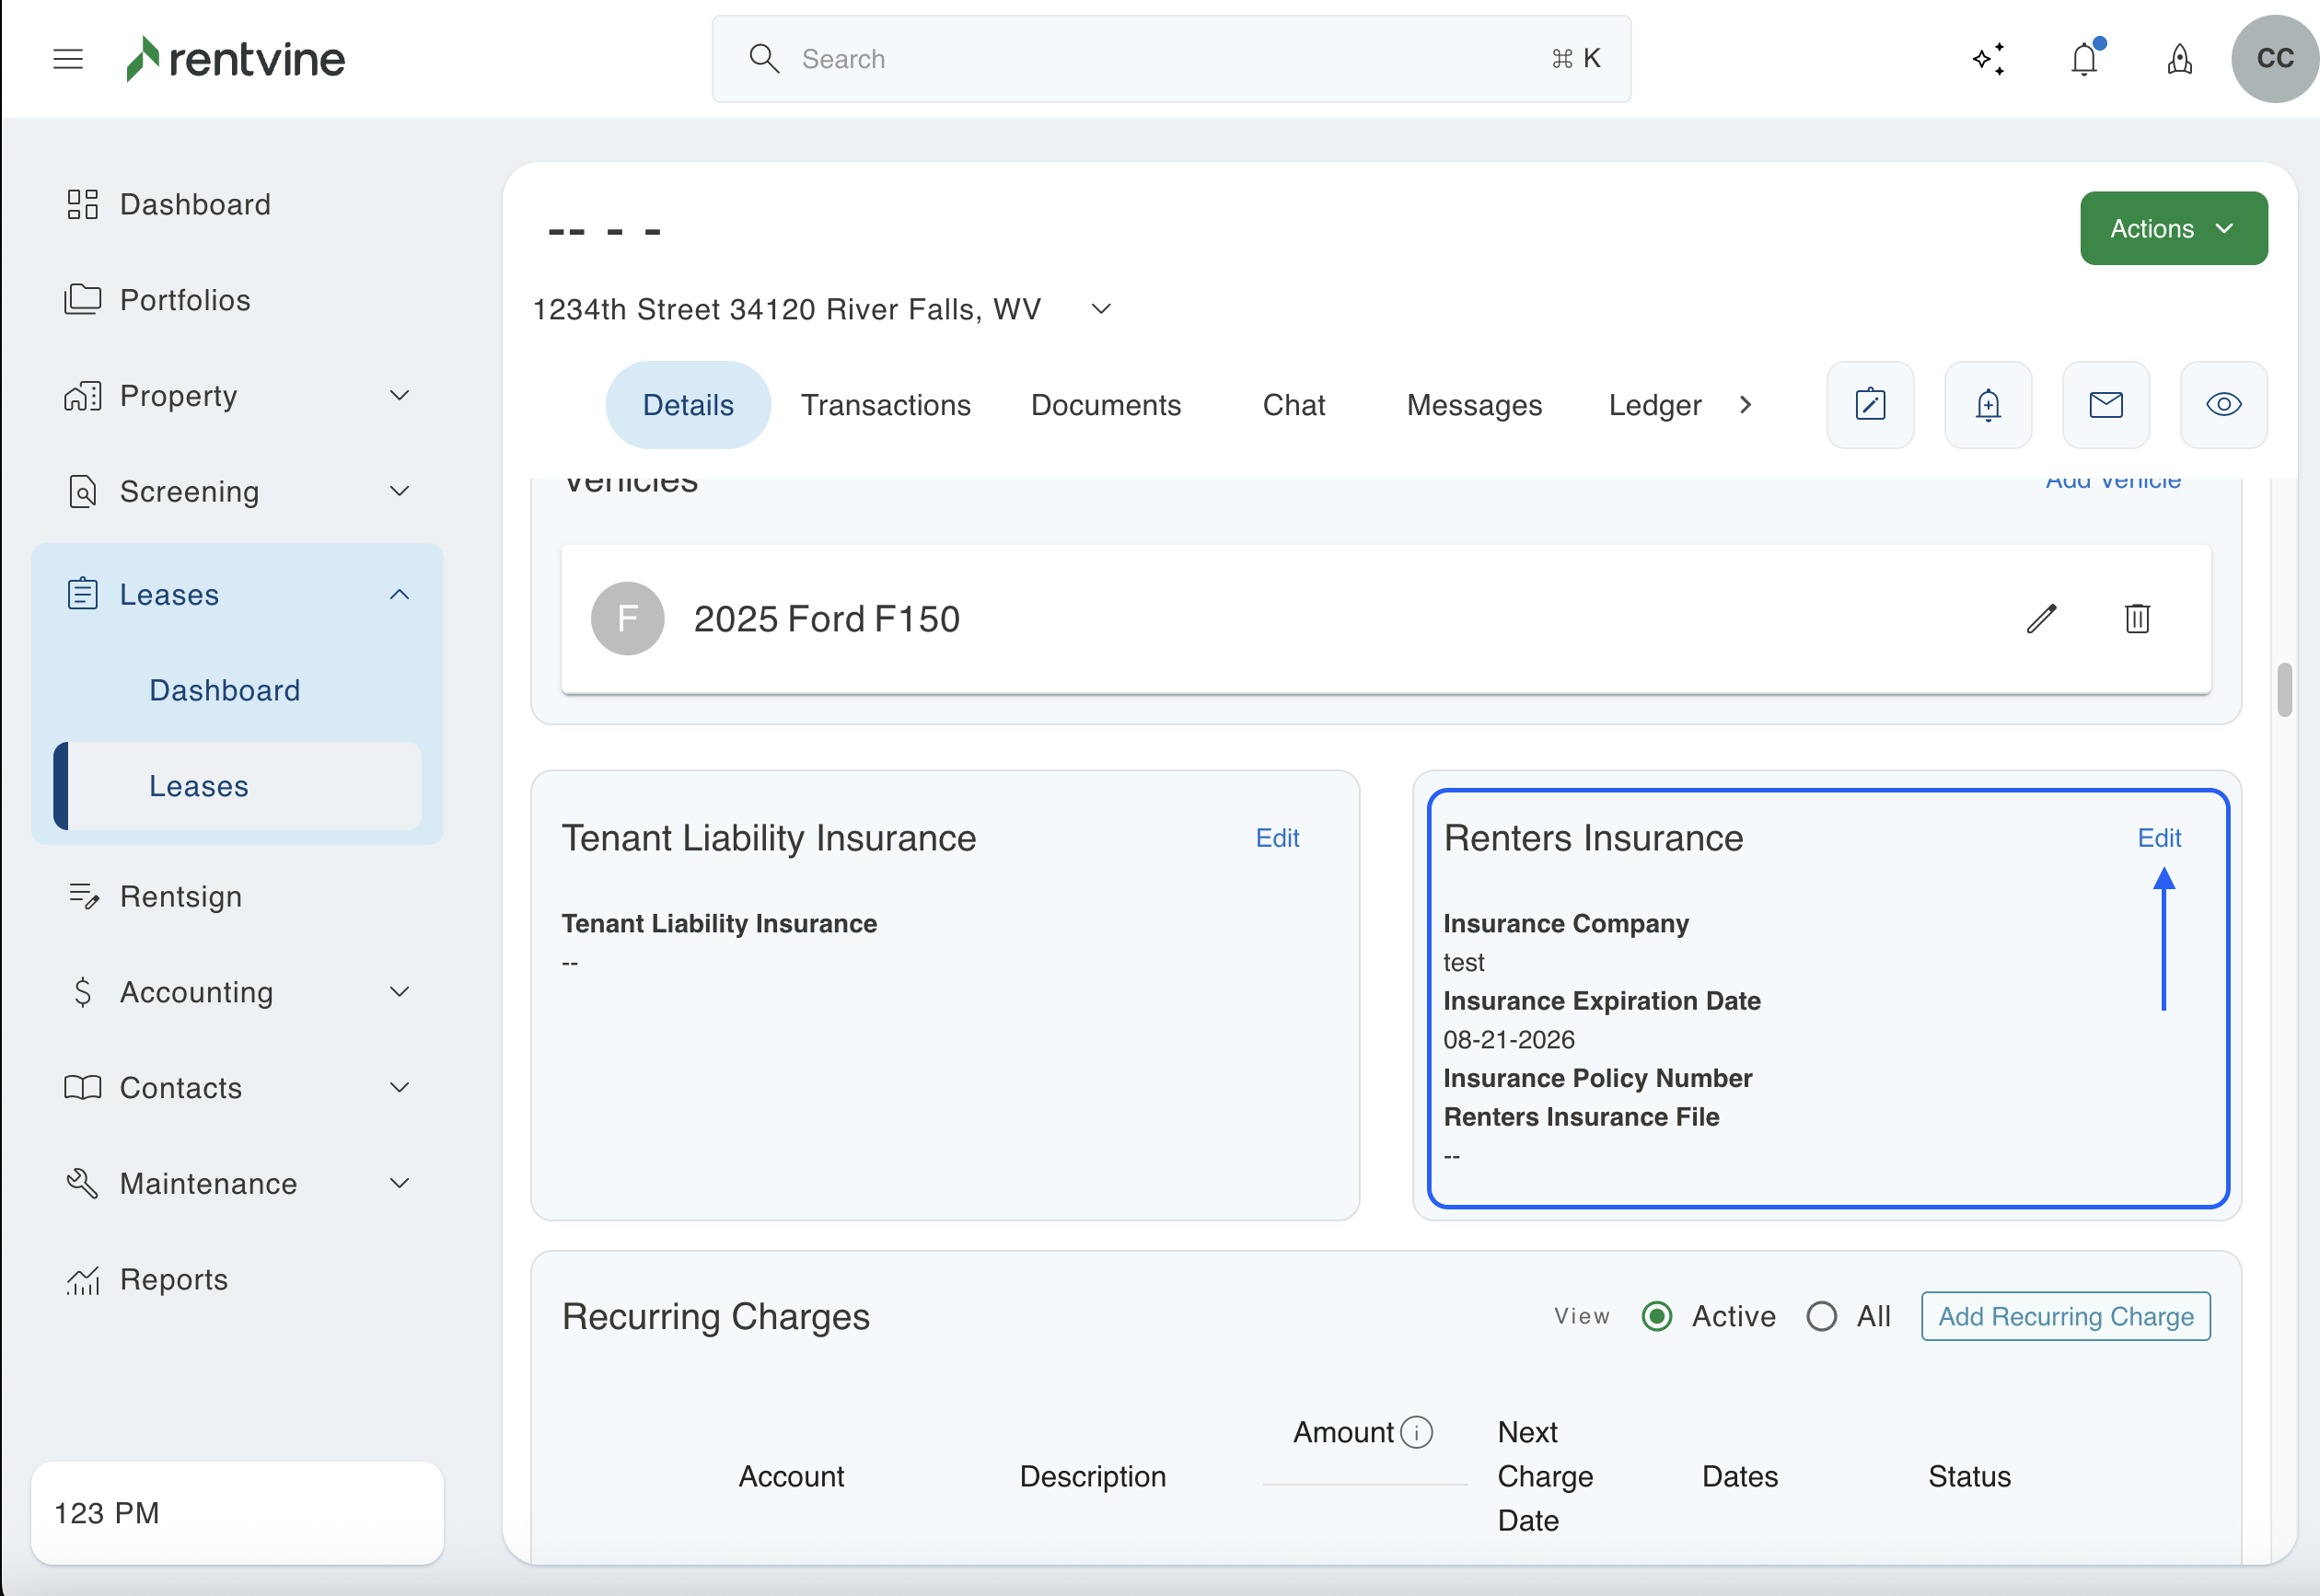Edit the 2025 Ford F150 vehicle

pos(2041,618)
